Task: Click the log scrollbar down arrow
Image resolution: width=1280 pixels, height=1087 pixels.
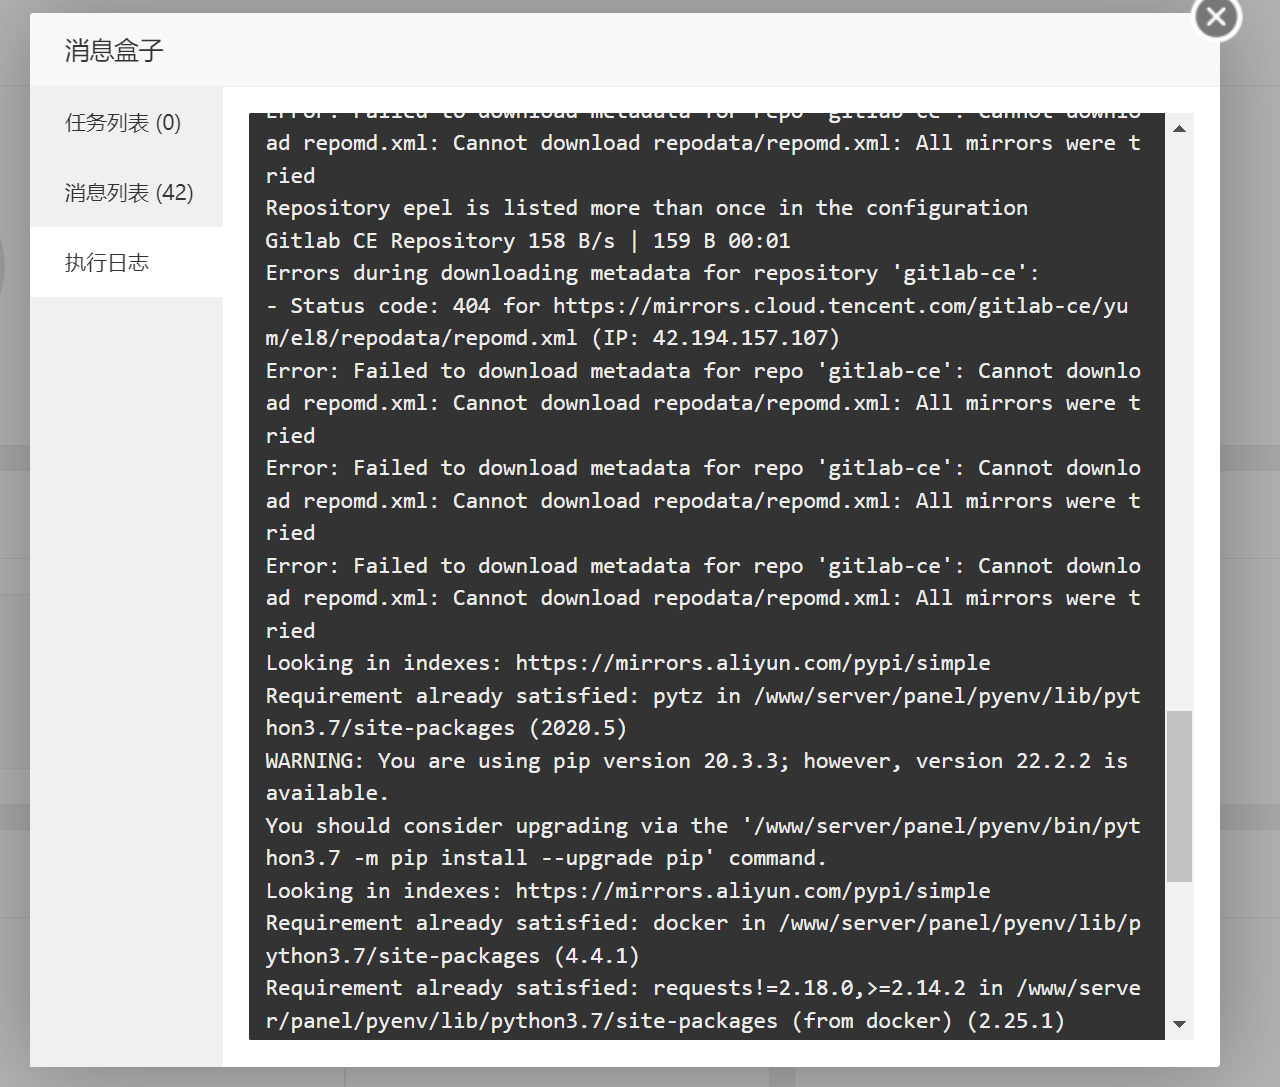Action: pos(1179,1024)
